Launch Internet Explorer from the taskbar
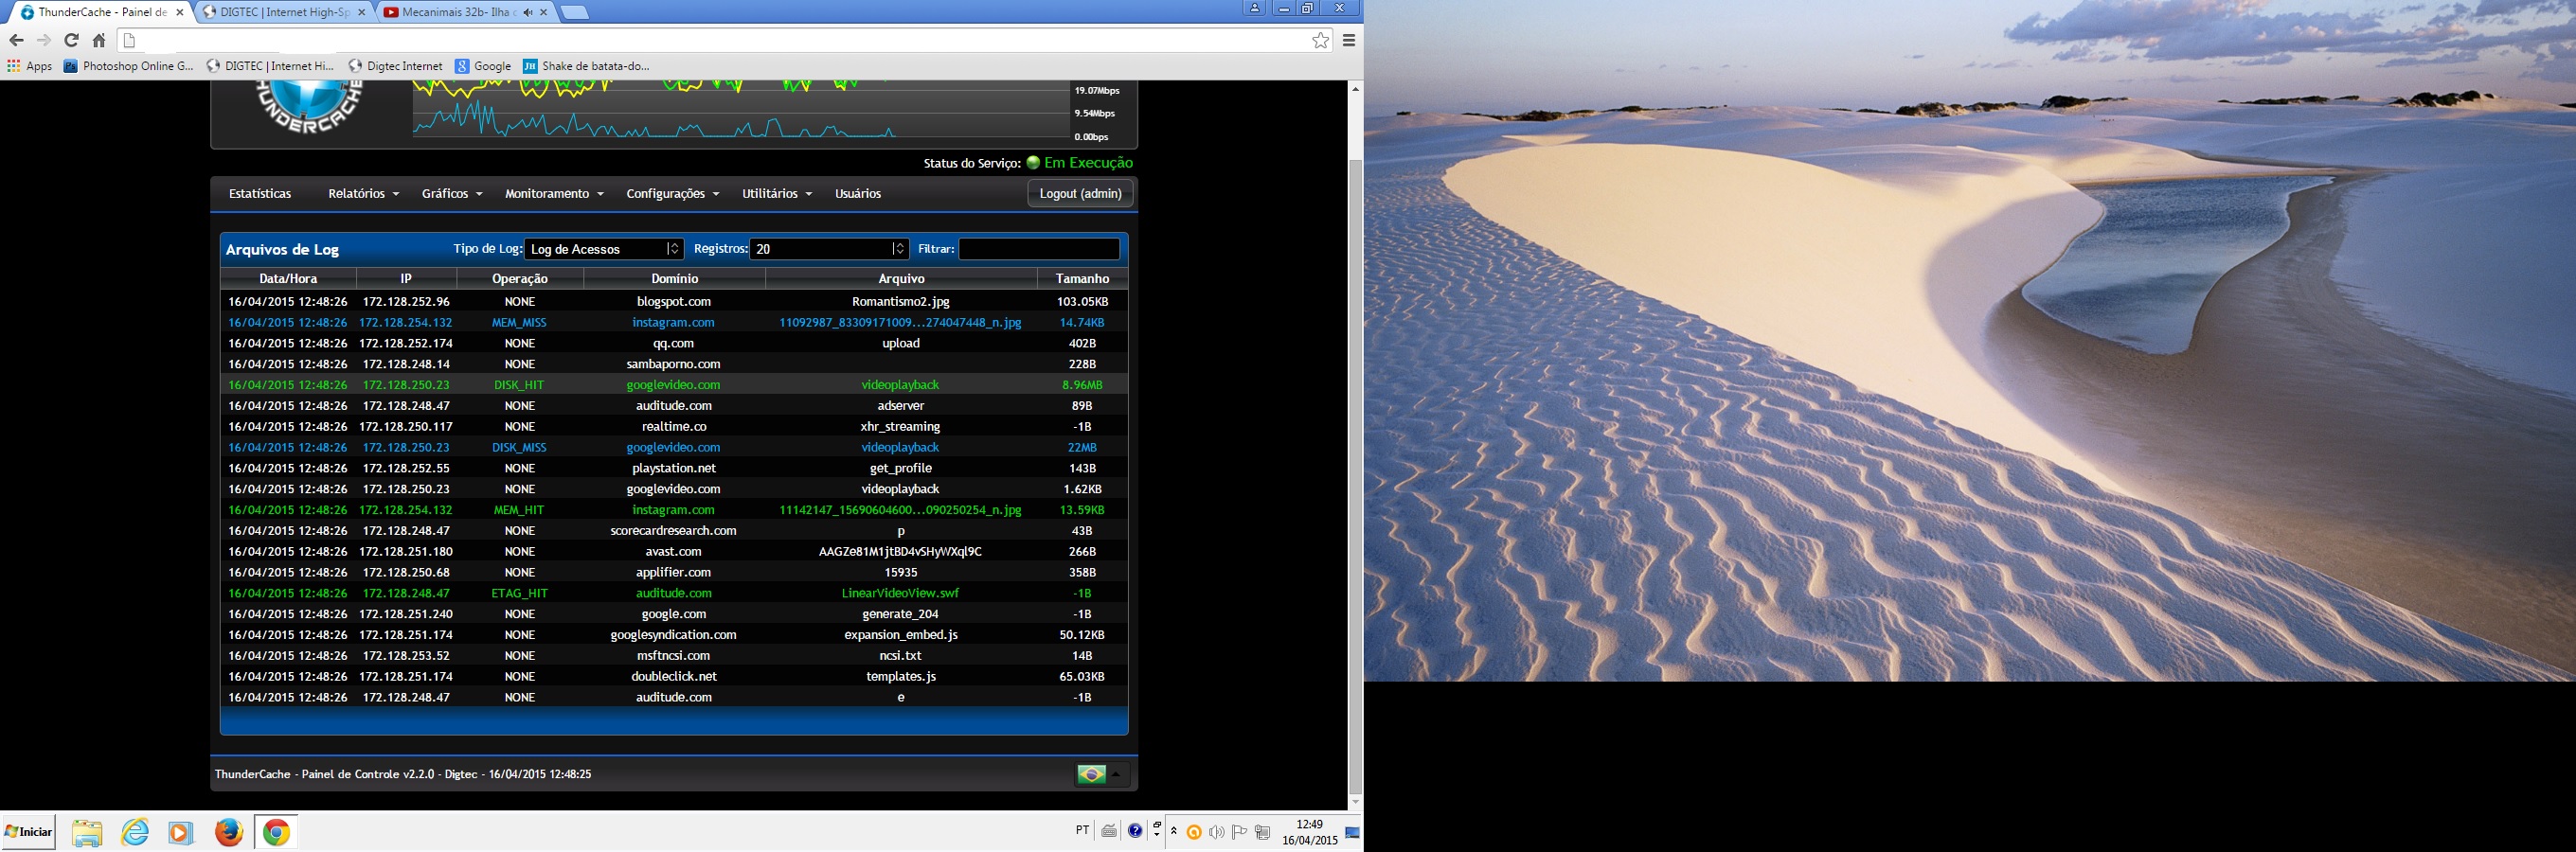 (134, 832)
